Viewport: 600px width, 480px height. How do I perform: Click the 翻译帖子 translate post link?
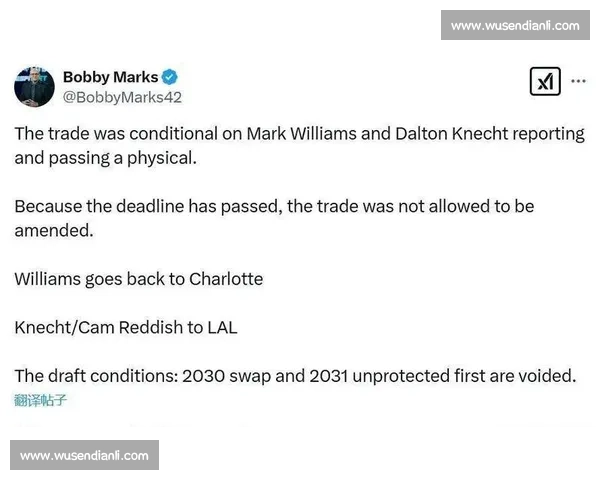(x=41, y=400)
